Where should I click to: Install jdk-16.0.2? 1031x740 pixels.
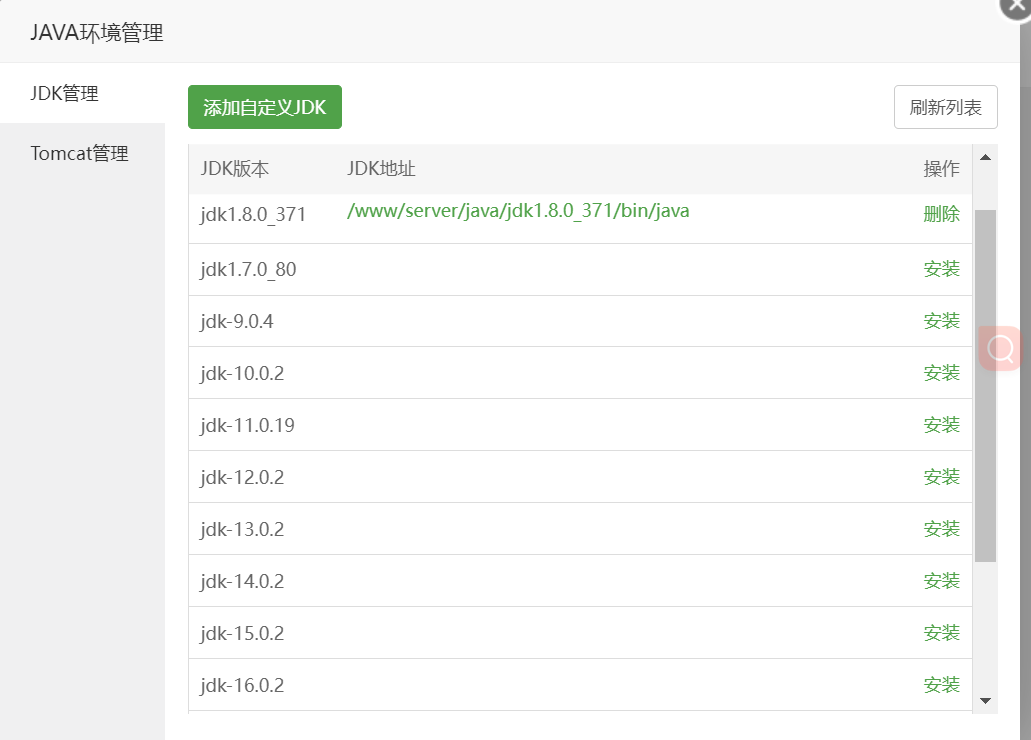point(941,685)
